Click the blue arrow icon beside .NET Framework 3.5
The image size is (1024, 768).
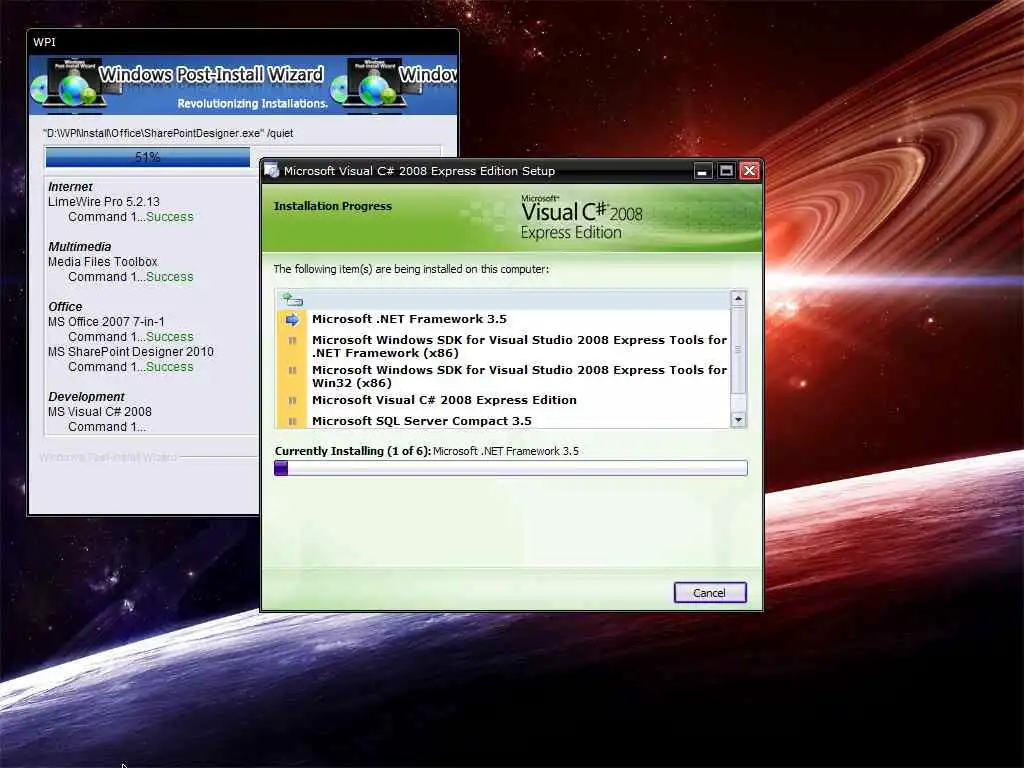pyautogui.click(x=292, y=319)
